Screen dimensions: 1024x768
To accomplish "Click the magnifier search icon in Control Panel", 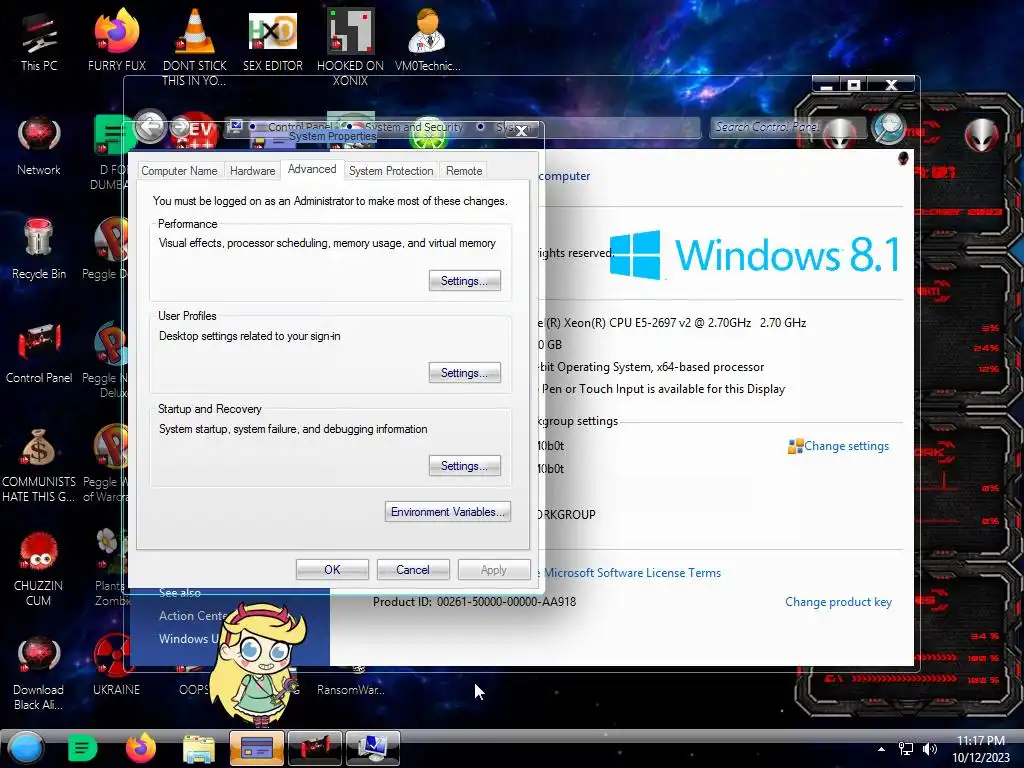I will [x=888, y=127].
